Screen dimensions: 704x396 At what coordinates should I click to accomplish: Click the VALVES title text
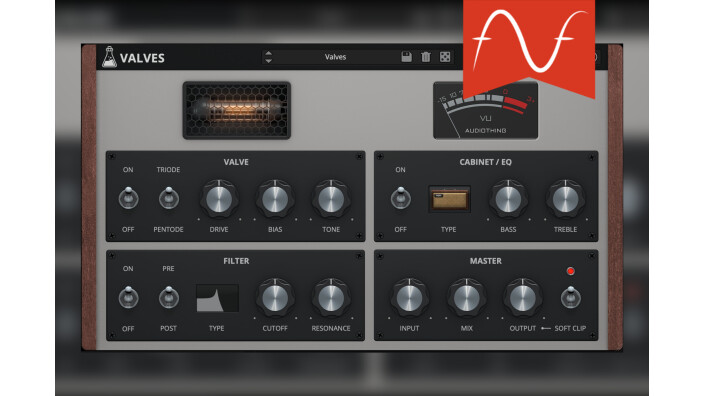[x=142, y=58]
